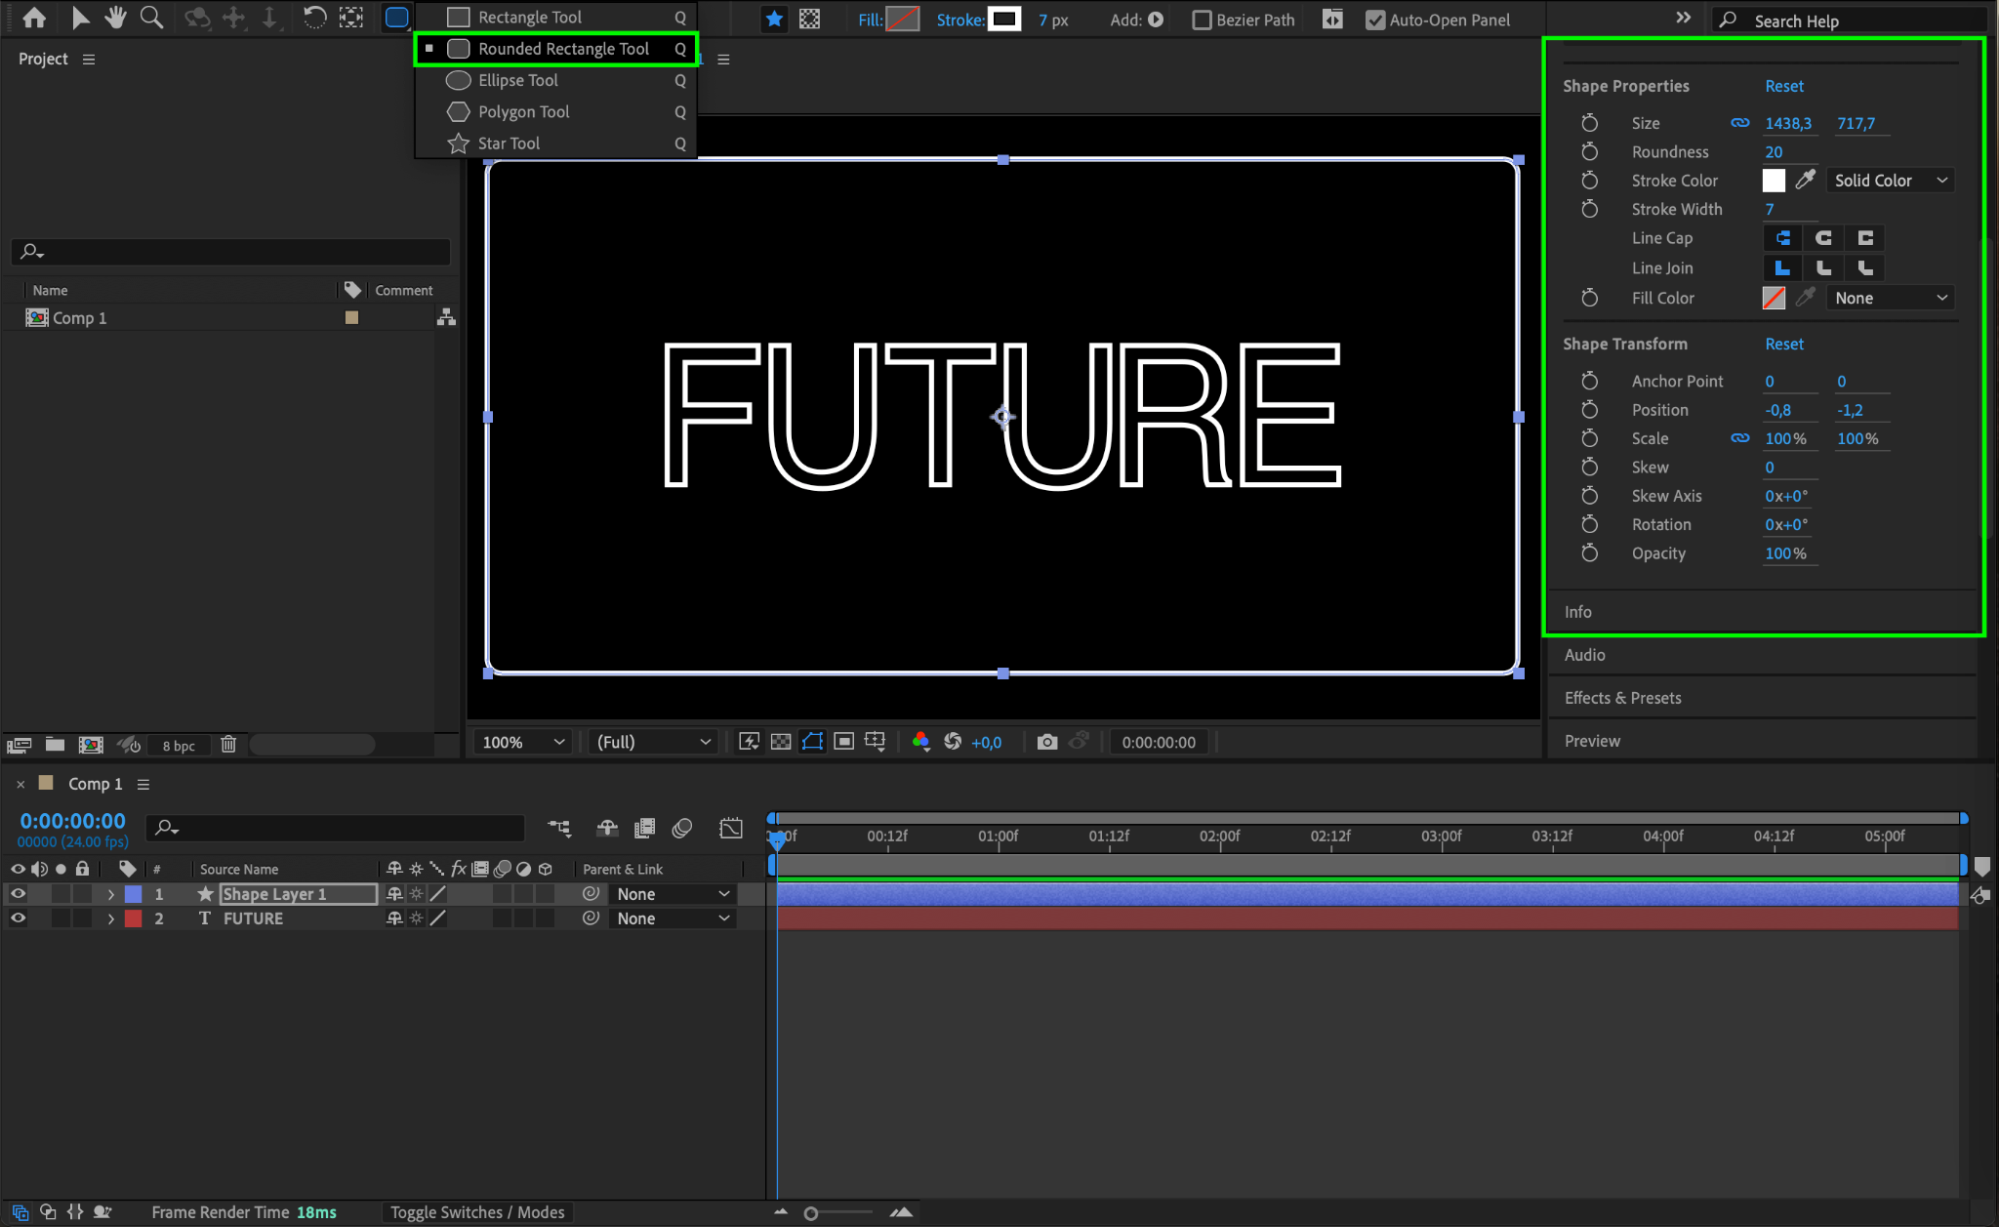The image size is (1999, 1227).
Task: Expand the FUTURE layer properties
Action: (111, 918)
